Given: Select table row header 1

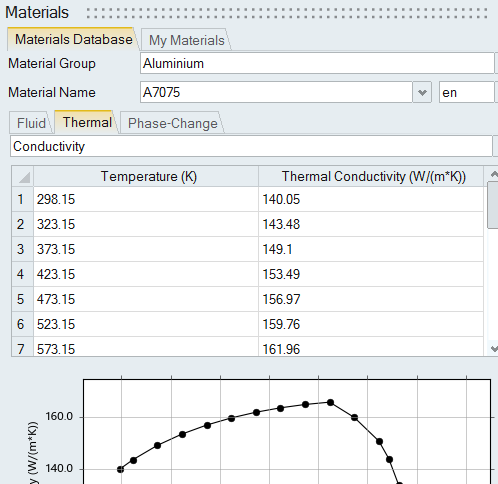Looking at the screenshot, I should click(x=23, y=199).
